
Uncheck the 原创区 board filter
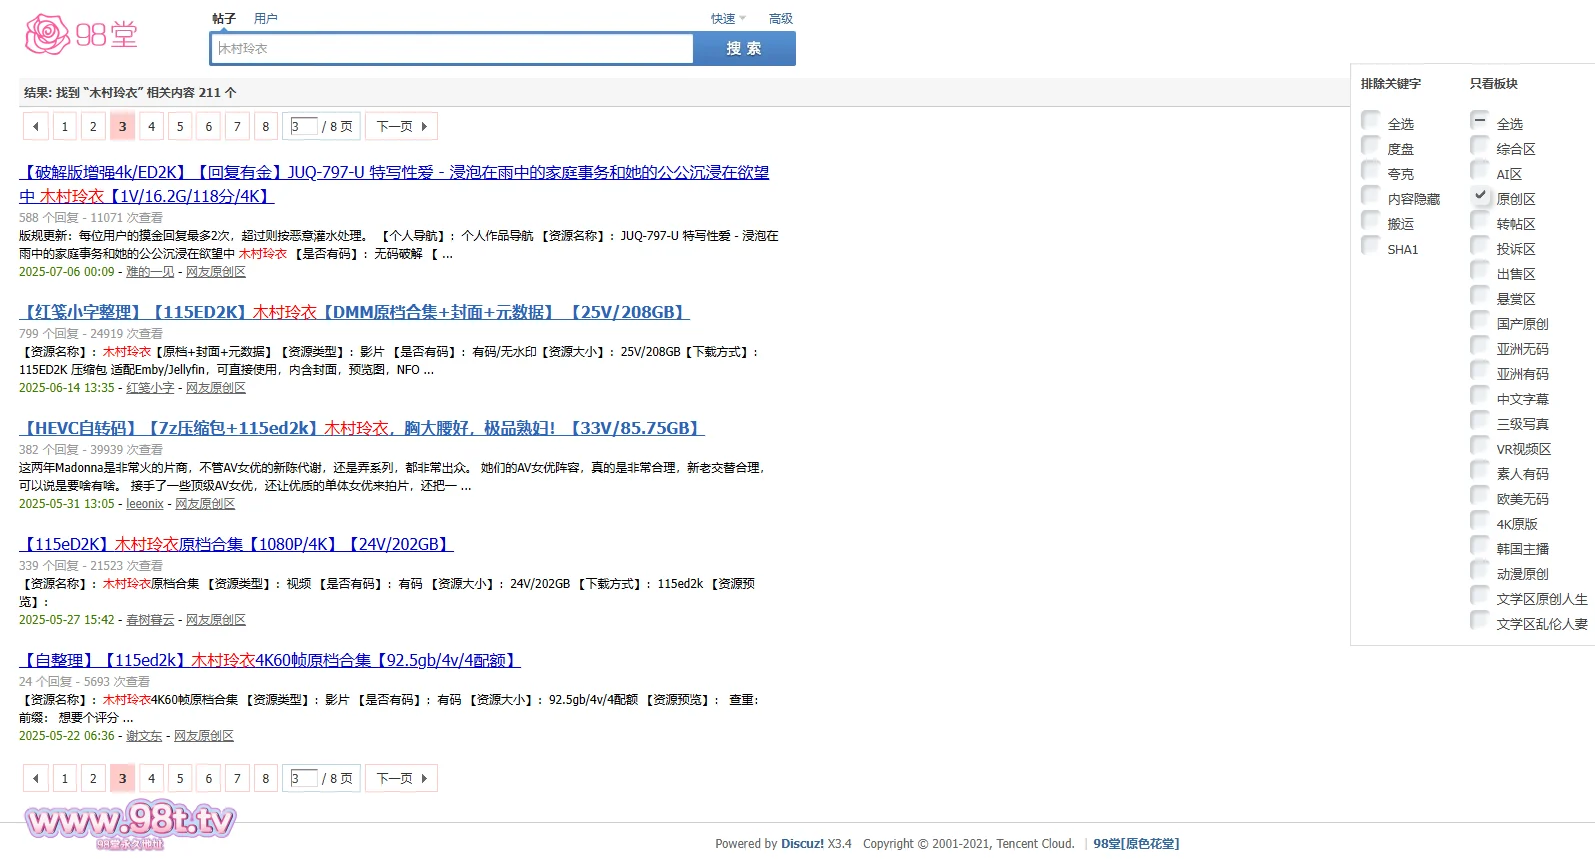point(1480,196)
